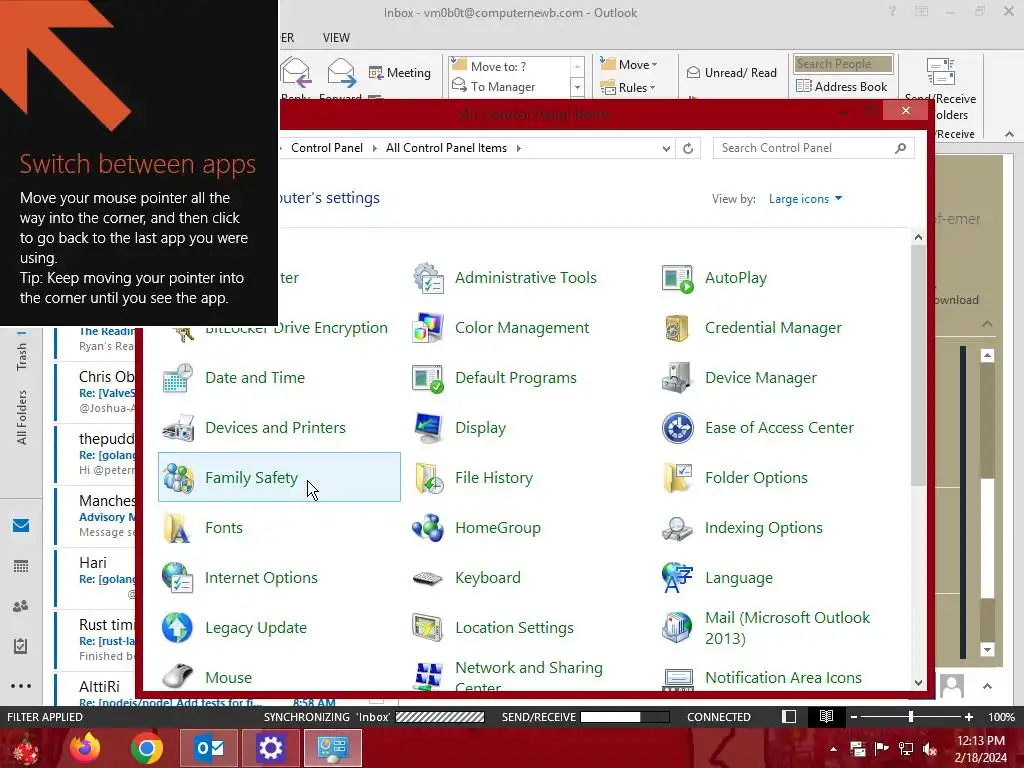1024x768 pixels.
Task: Open Location Settings icon
Action: (428, 628)
